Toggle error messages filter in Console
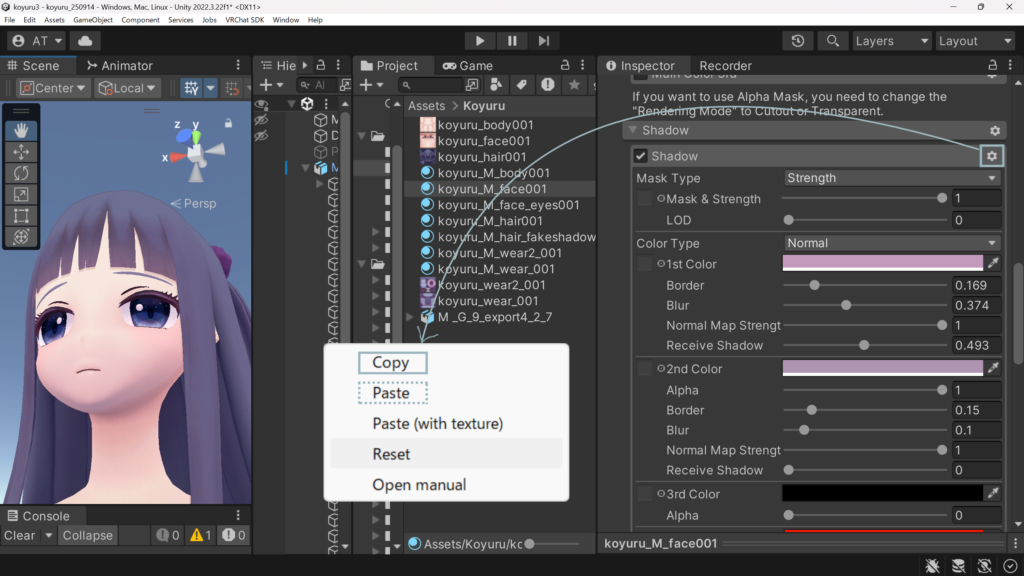Image resolution: width=1024 pixels, height=576 pixels. 233,536
